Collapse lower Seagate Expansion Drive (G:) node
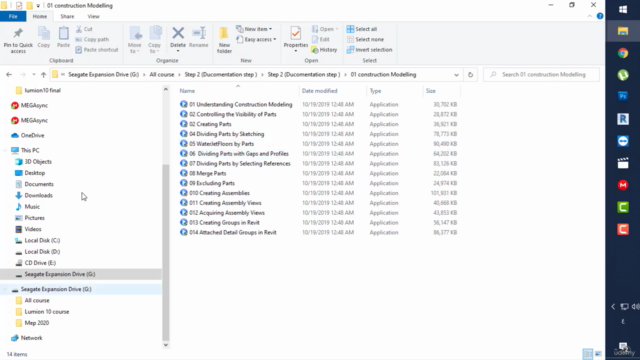The height and width of the screenshot is (360, 640). coord(5,289)
